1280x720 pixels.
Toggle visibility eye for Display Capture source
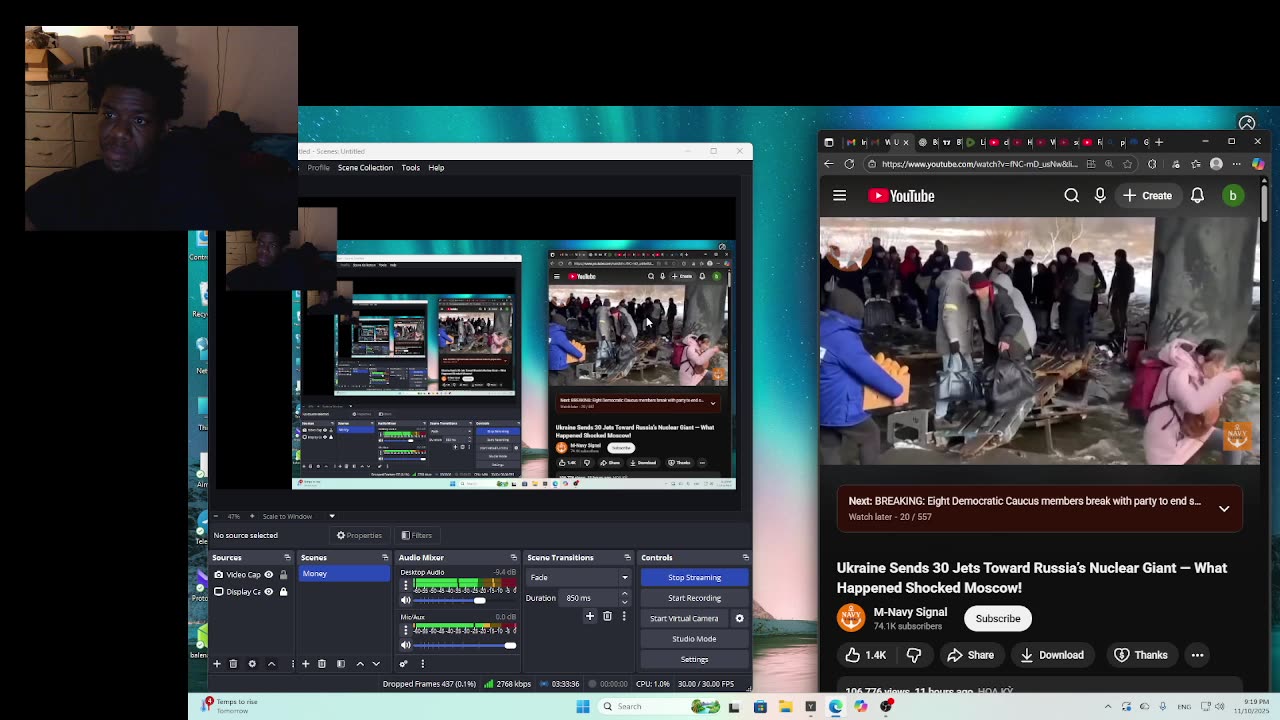point(268,591)
